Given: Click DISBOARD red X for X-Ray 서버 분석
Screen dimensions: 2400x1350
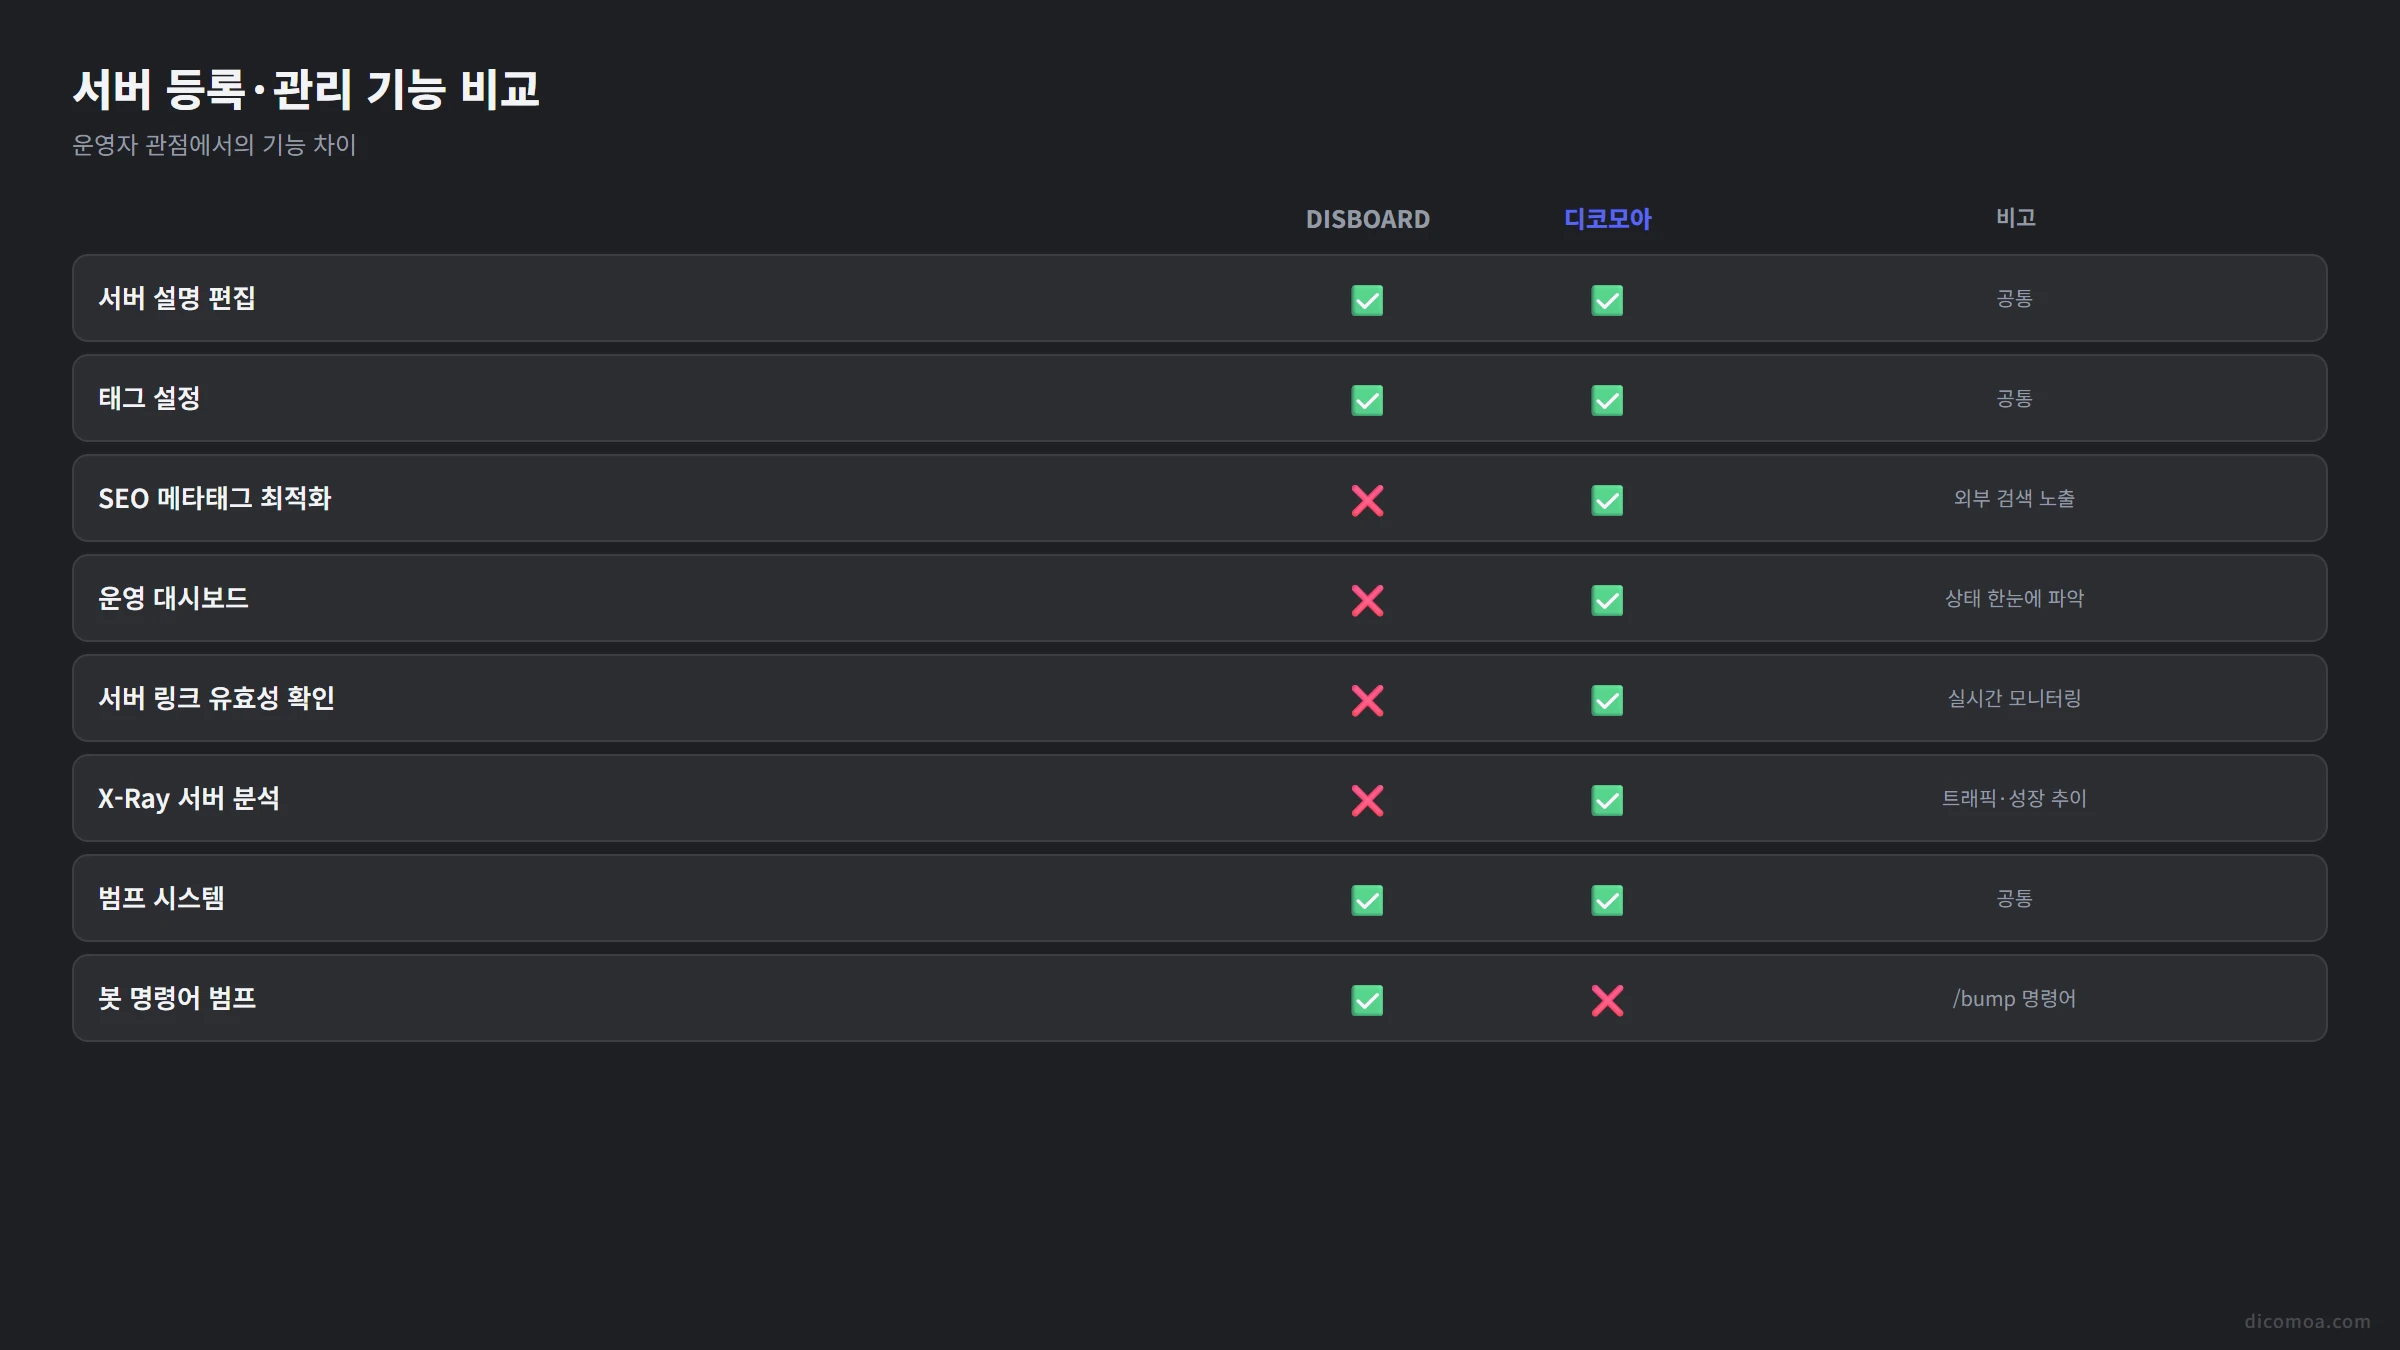Looking at the screenshot, I should pos(1367,800).
